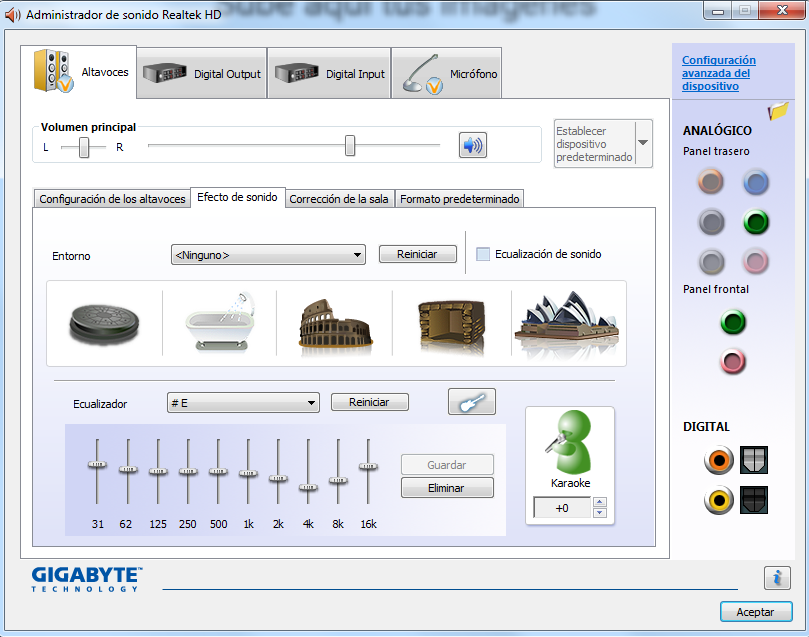
Task: Open Formato predeterminado tab
Action: pos(460,199)
